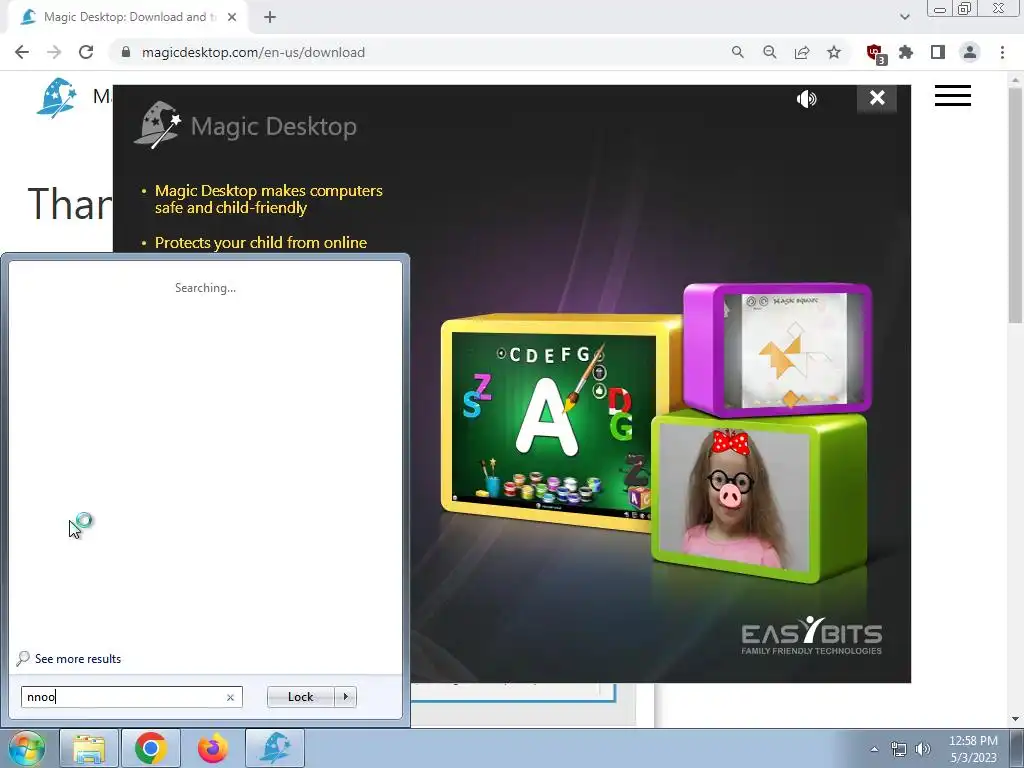Reload the Magic Desktop page
The width and height of the screenshot is (1024, 768).
(86, 52)
